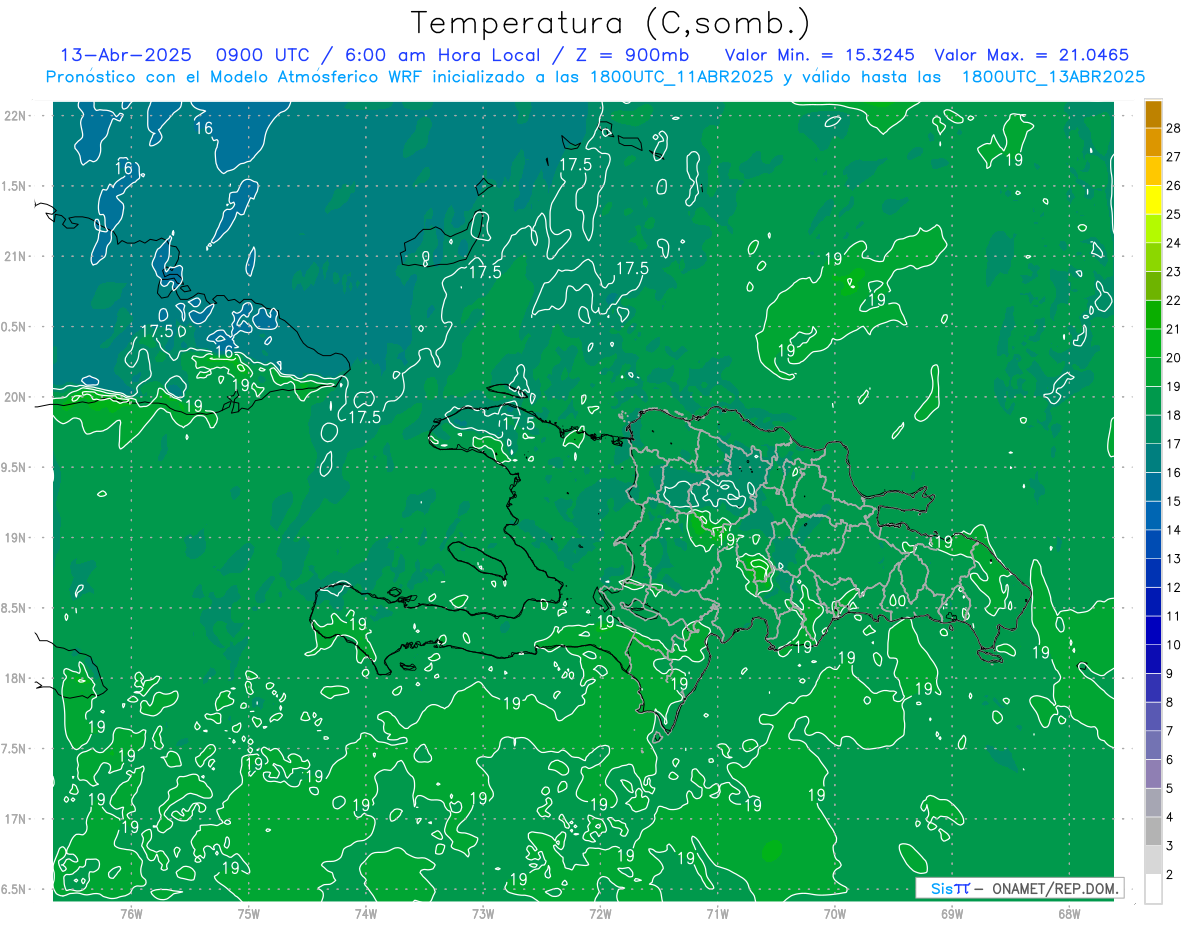Click the "71W" longitude axis label

pos(717,914)
